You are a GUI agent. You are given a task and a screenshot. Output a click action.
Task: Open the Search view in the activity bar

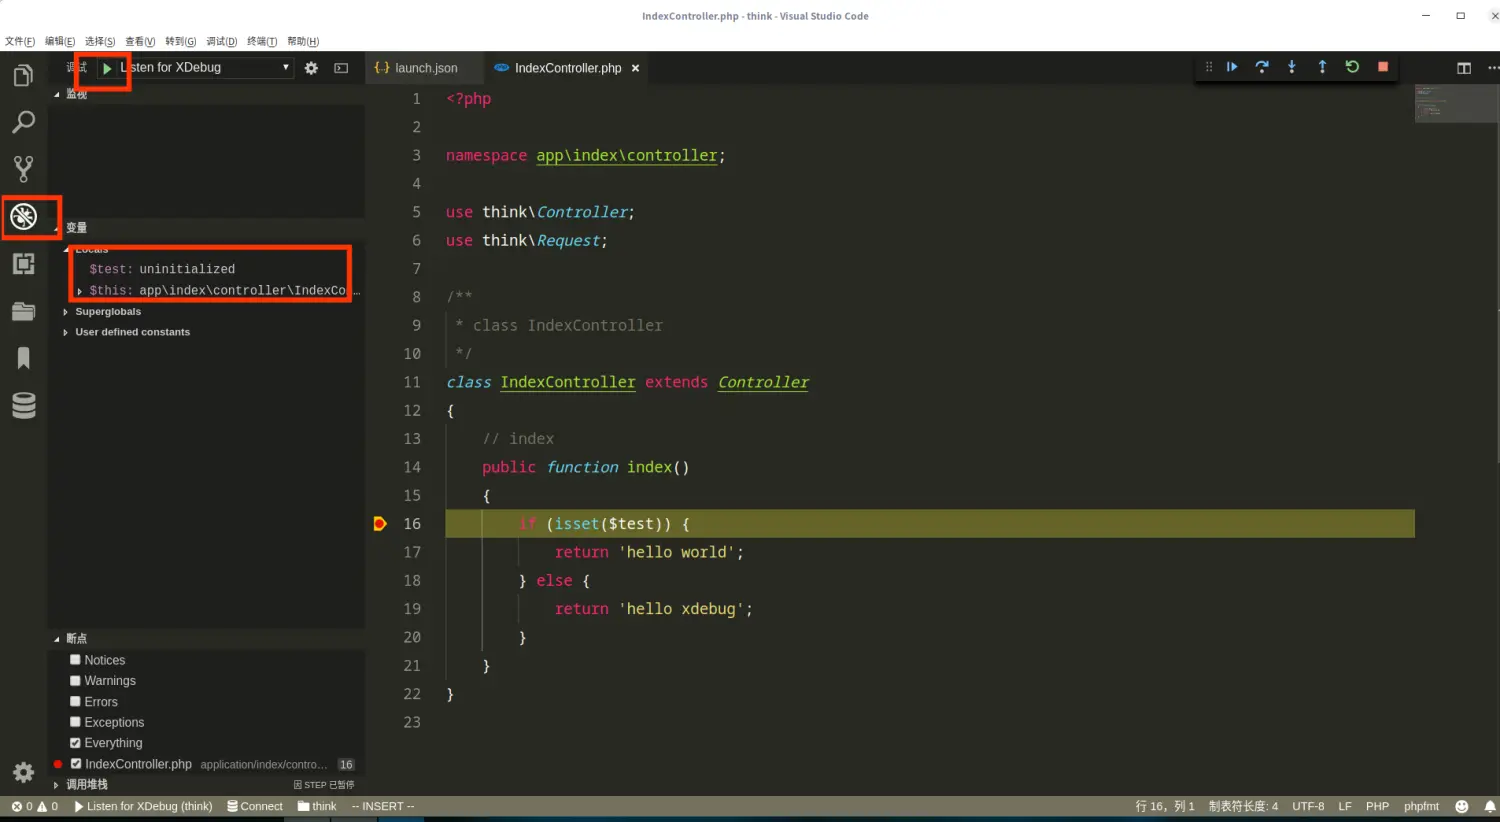(23, 122)
